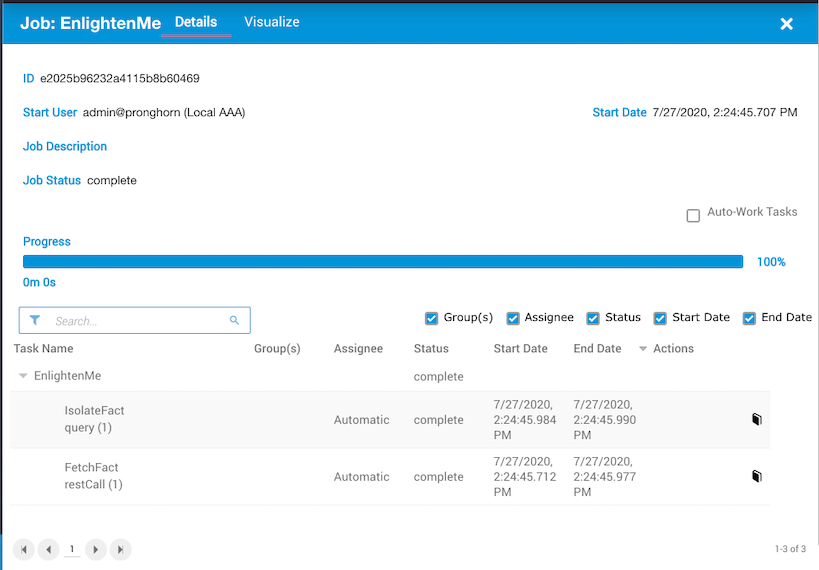Uncheck the End Date column checkbox
The image size is (819, 570).
coord(749,318)
